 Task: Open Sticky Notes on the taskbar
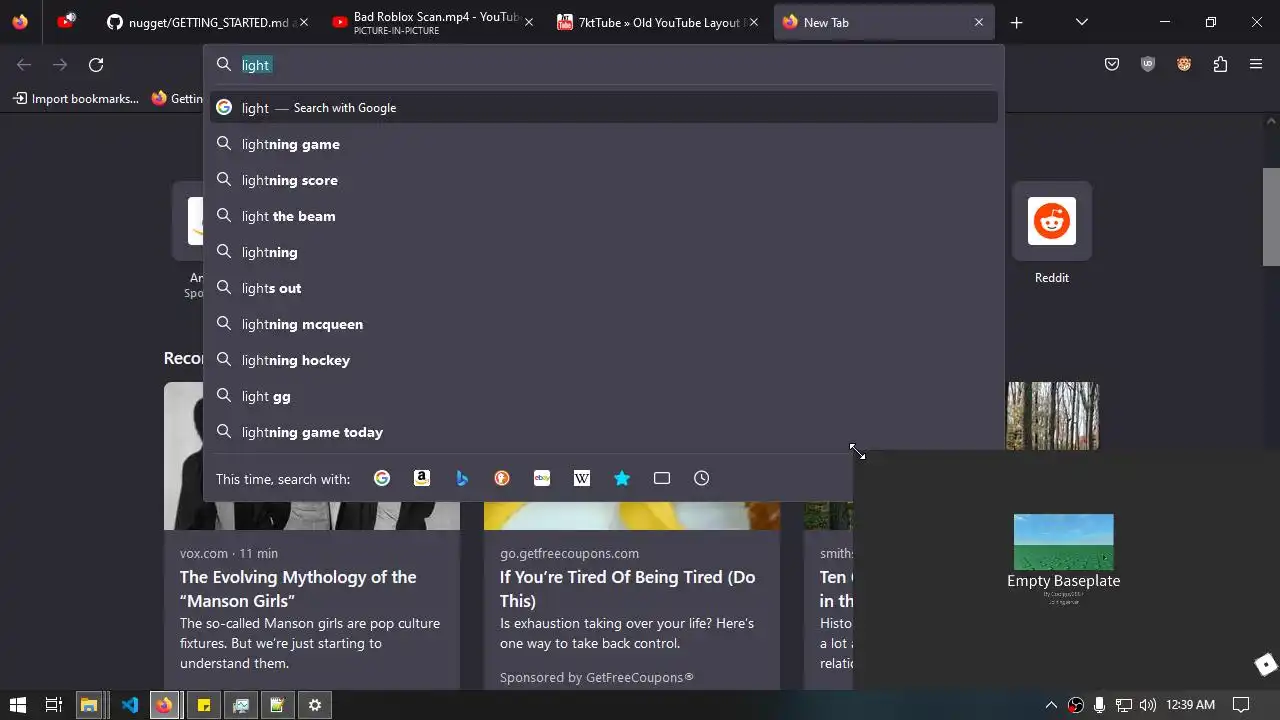tap(204, 705)
